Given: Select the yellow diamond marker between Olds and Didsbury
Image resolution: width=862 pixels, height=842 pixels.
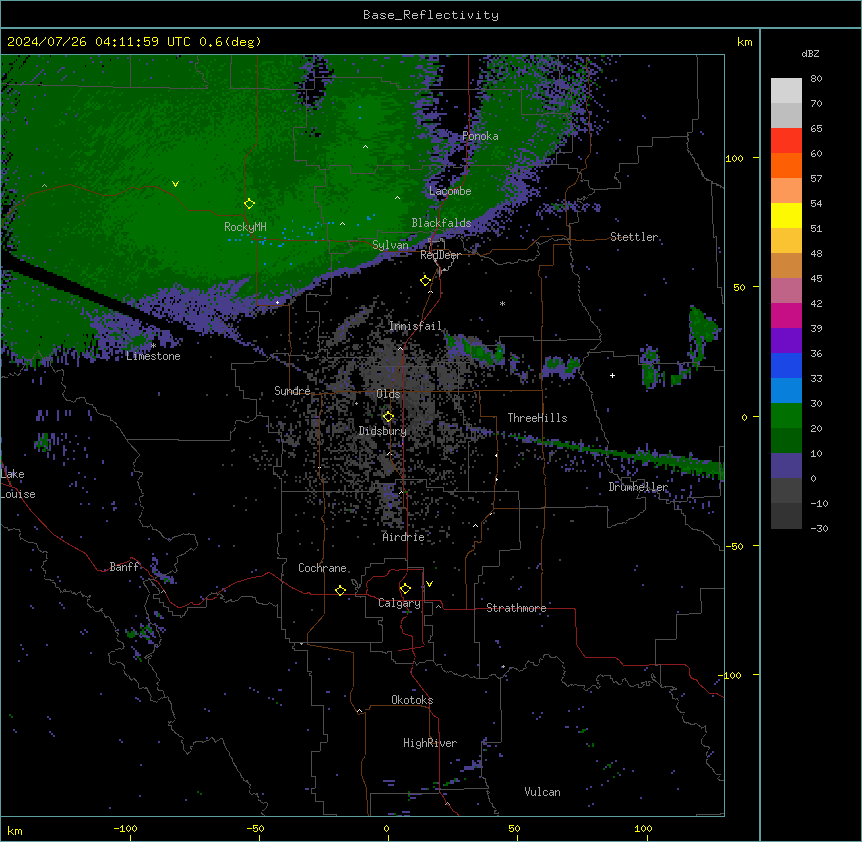Looking at the screenshot, I should [388, 417].
